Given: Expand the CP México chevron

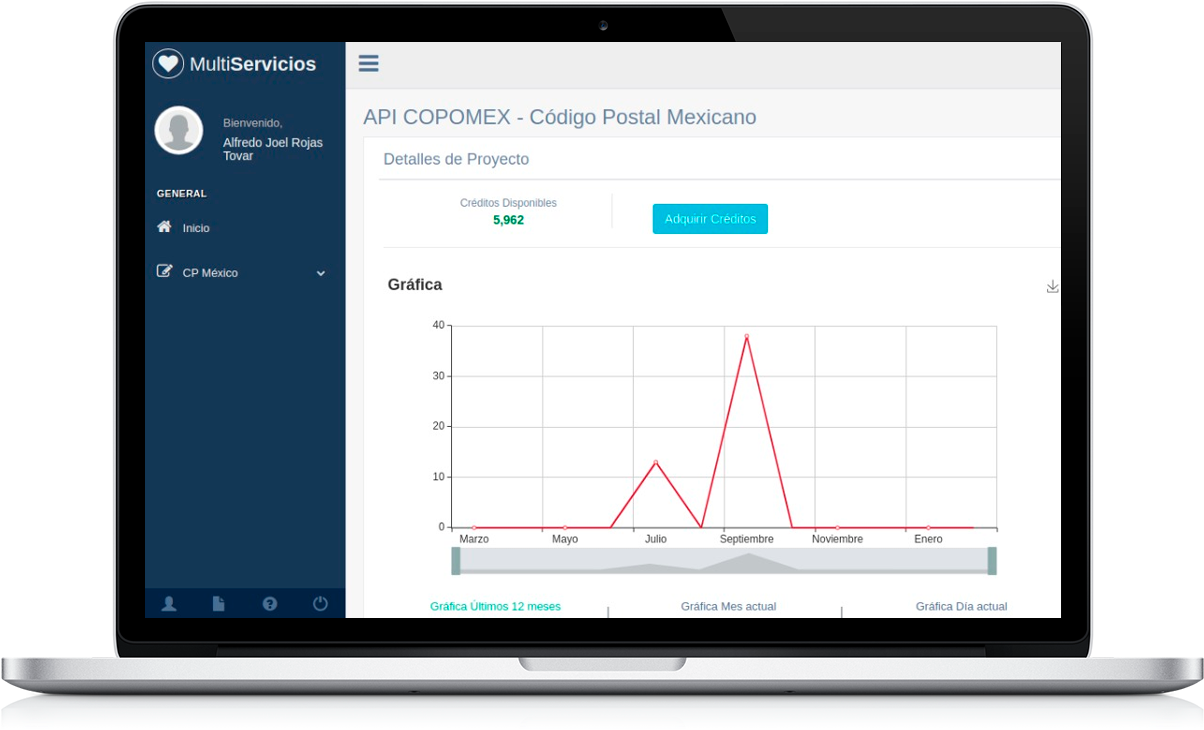Looking at the screenshot, I should [x=321, y=273].
